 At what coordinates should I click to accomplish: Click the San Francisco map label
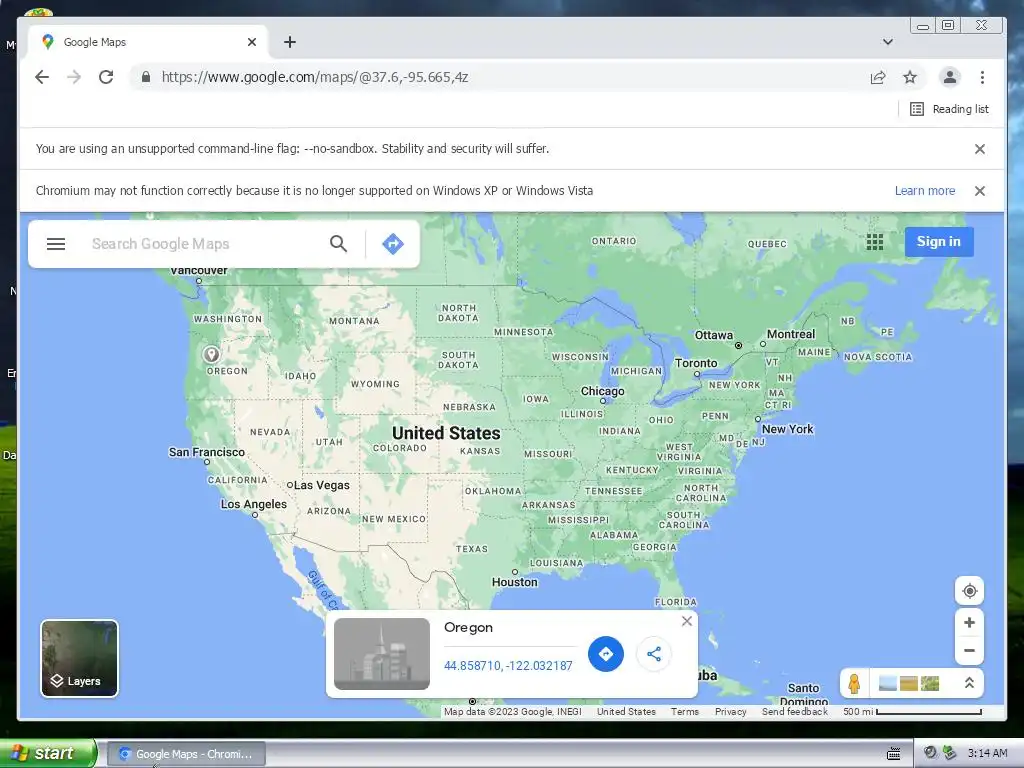pyautogui.click(x=206, y=452)
